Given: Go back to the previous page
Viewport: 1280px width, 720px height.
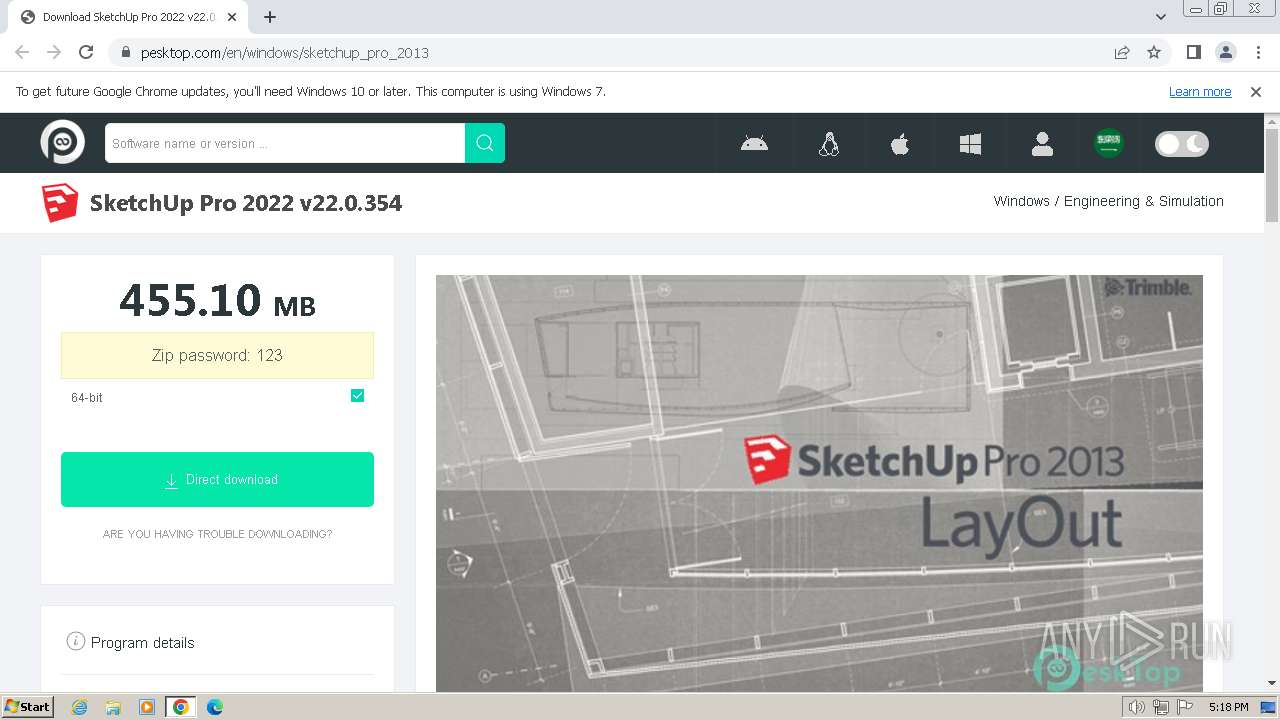Looking at the screenshot, I should 22,52.
